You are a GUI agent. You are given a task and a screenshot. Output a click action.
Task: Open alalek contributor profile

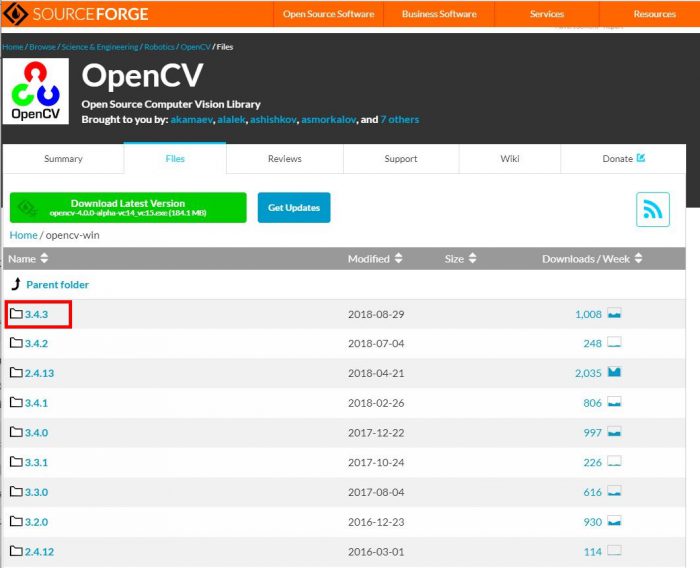pyautogui.click(x=231, y=119)
